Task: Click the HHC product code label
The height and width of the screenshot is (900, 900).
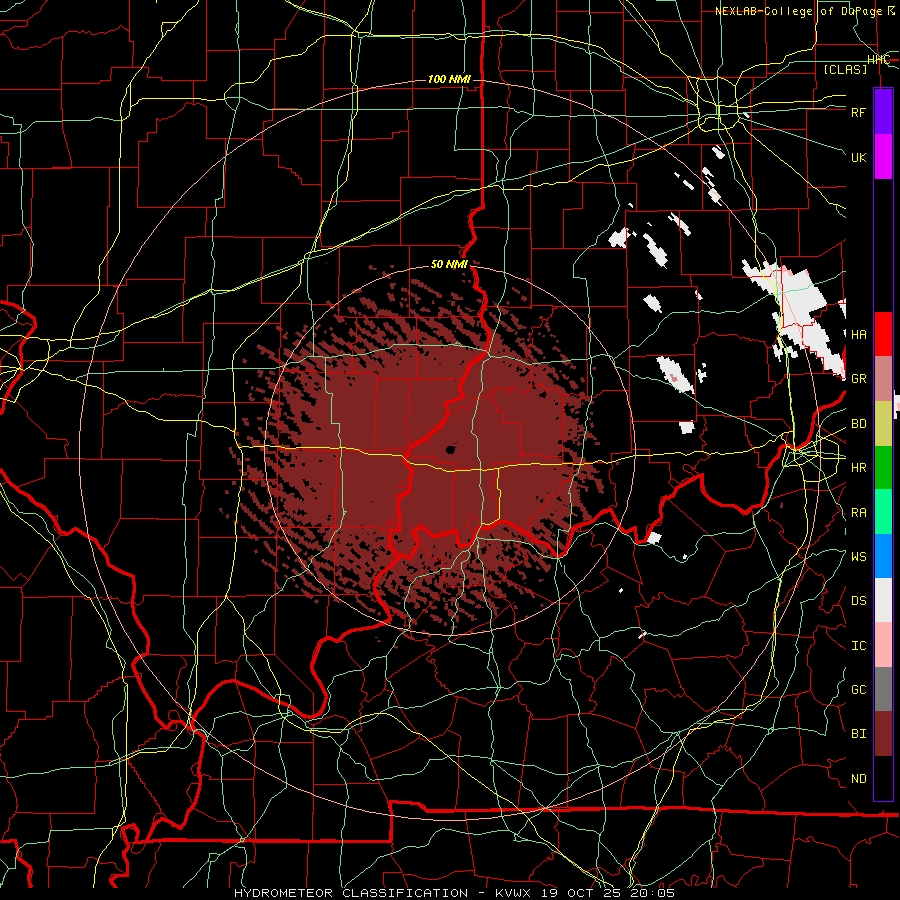Action: coord(878,60)
